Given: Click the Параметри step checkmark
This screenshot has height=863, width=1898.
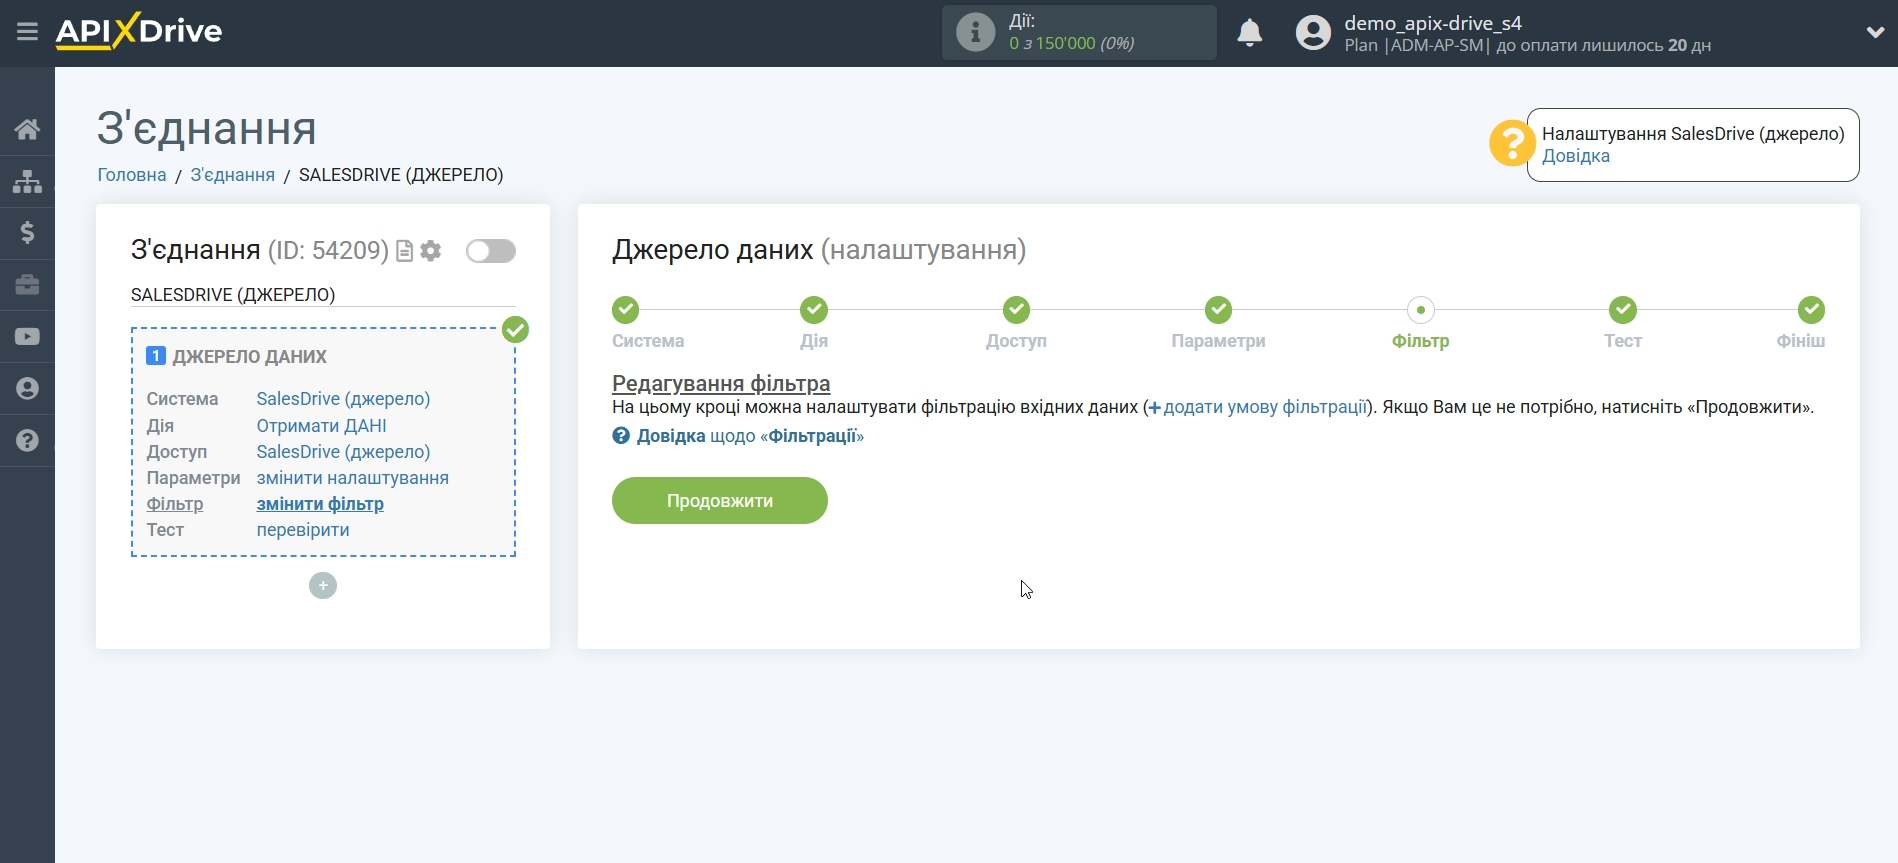Looking at the screenshot, I should pos(1218,310).
